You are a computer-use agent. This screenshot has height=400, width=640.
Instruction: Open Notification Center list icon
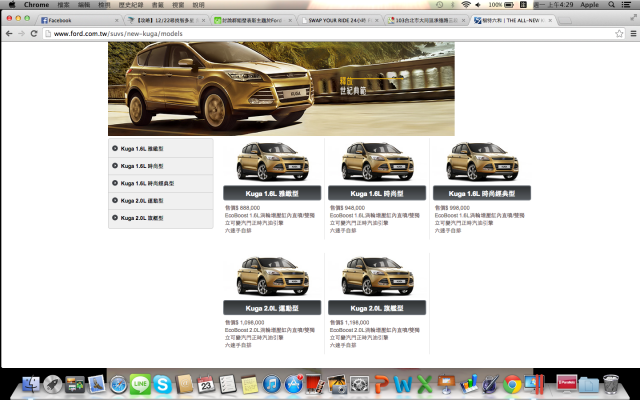626,4
